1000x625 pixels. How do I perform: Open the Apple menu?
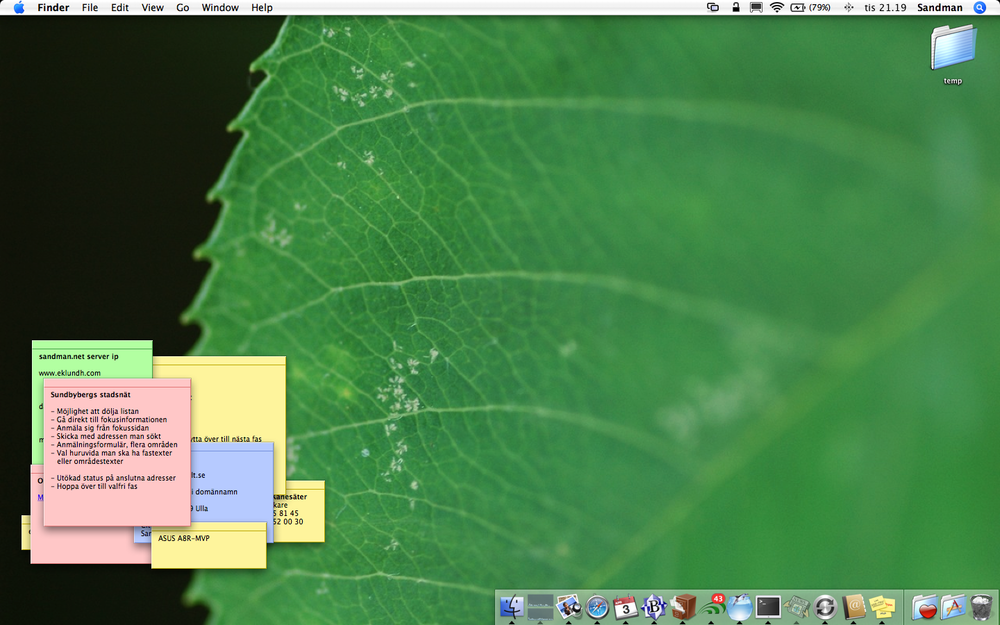(18, 7)
